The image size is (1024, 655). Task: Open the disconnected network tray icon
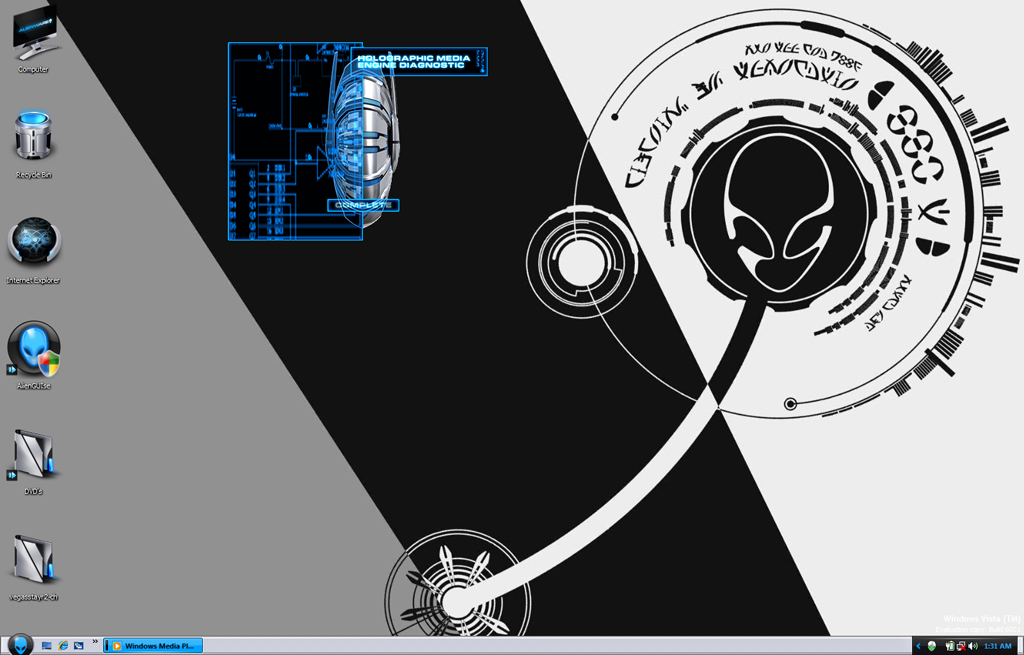(x=961, y=646)
